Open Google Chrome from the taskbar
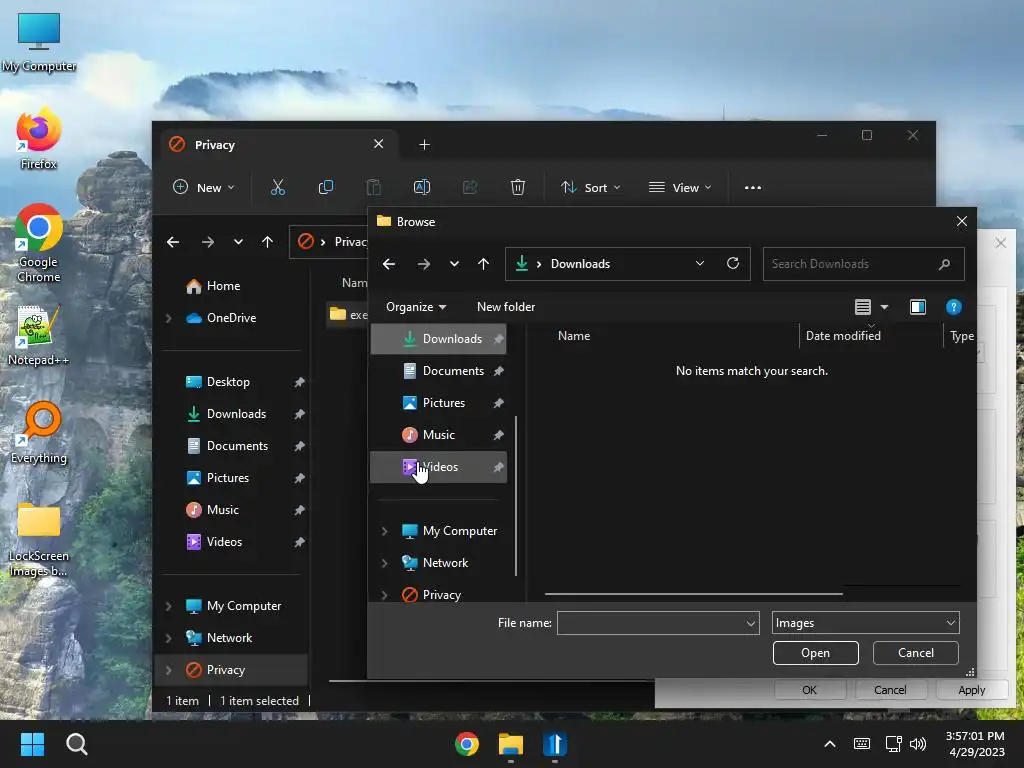The image size is (1024, 768). point(466,744)
